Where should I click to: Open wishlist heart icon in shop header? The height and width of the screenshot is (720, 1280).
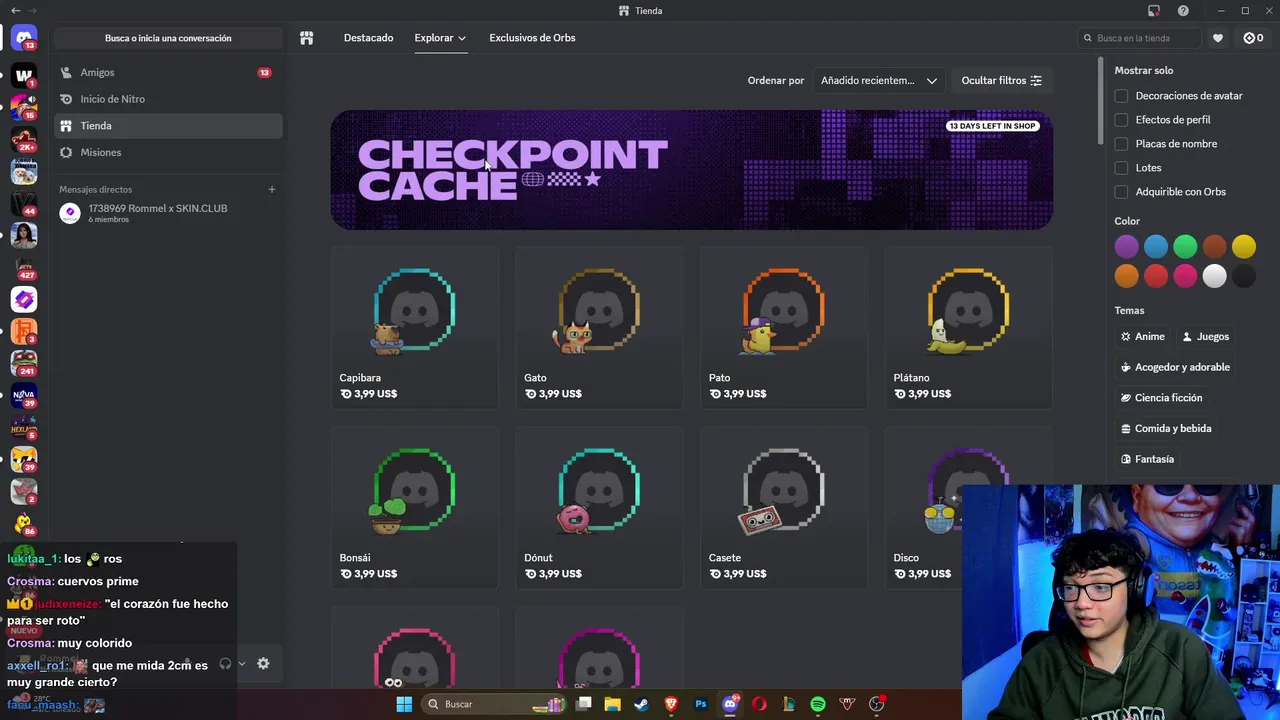1218,38
